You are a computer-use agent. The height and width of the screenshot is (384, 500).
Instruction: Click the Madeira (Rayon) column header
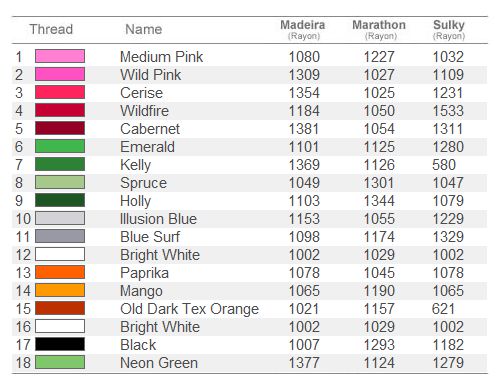click(303, 30)
